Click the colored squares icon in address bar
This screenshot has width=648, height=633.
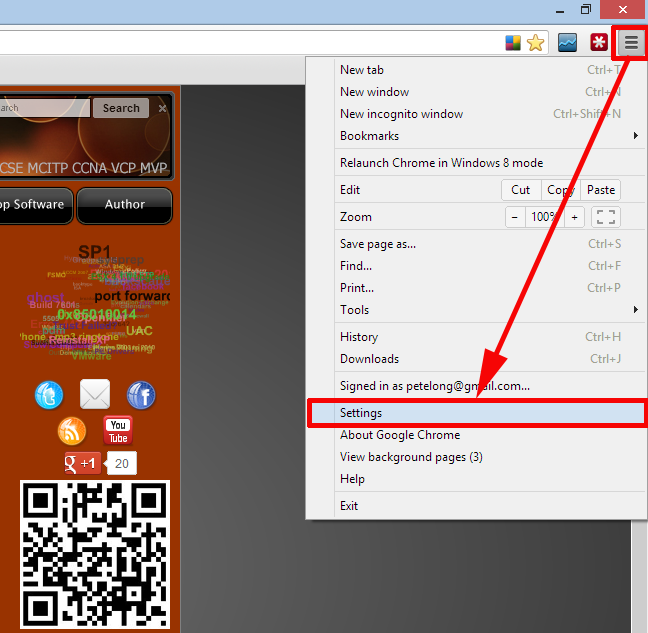[513, 43]
